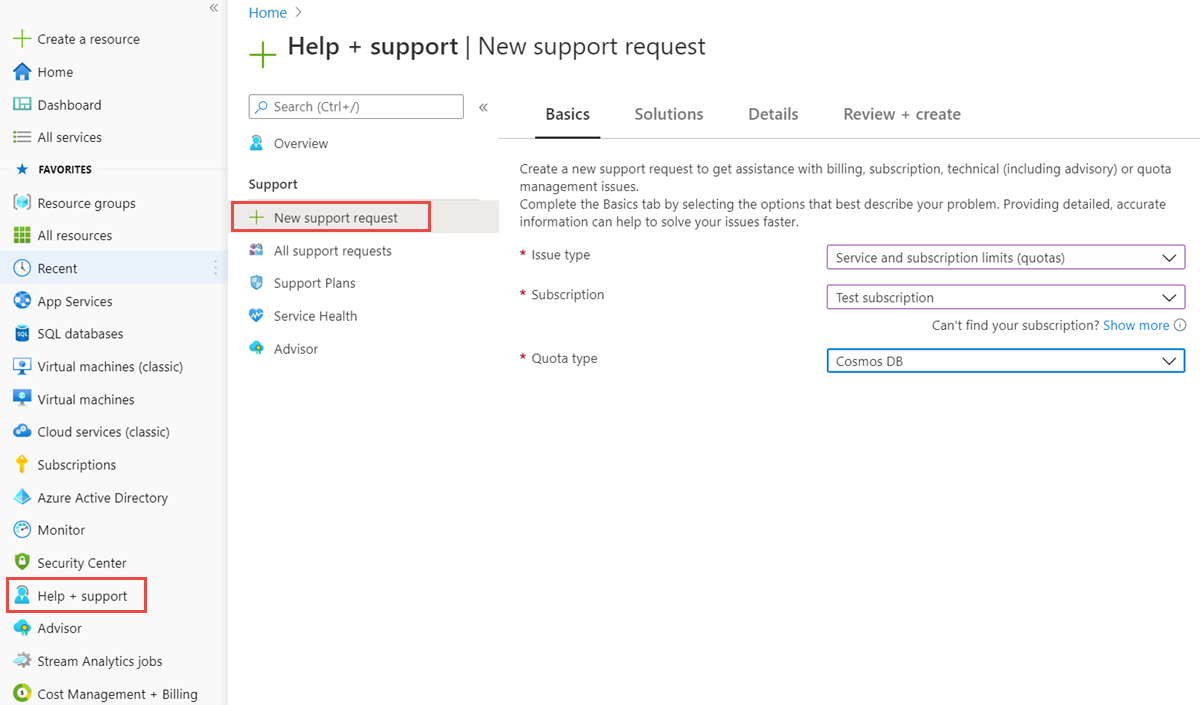Collapse the Help + support menu pane
Image resolution: width=1200 pixels, height=705 pixels.
(x=483, y=107)
